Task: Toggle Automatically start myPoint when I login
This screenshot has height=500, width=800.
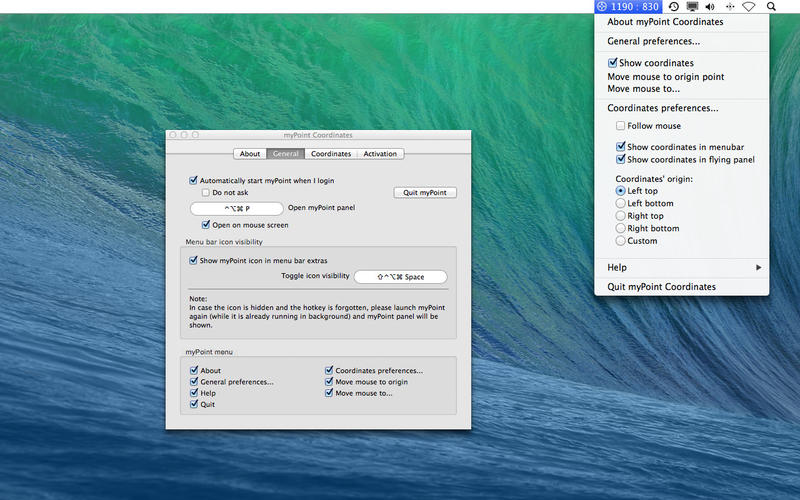Action: (x=193, y=180)
